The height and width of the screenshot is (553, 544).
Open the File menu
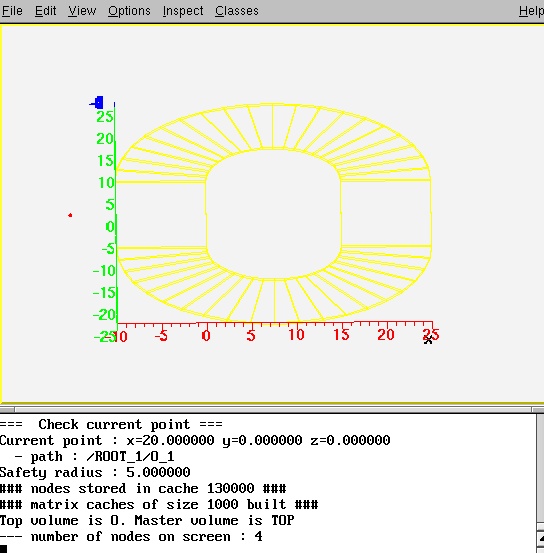point(12,11)
